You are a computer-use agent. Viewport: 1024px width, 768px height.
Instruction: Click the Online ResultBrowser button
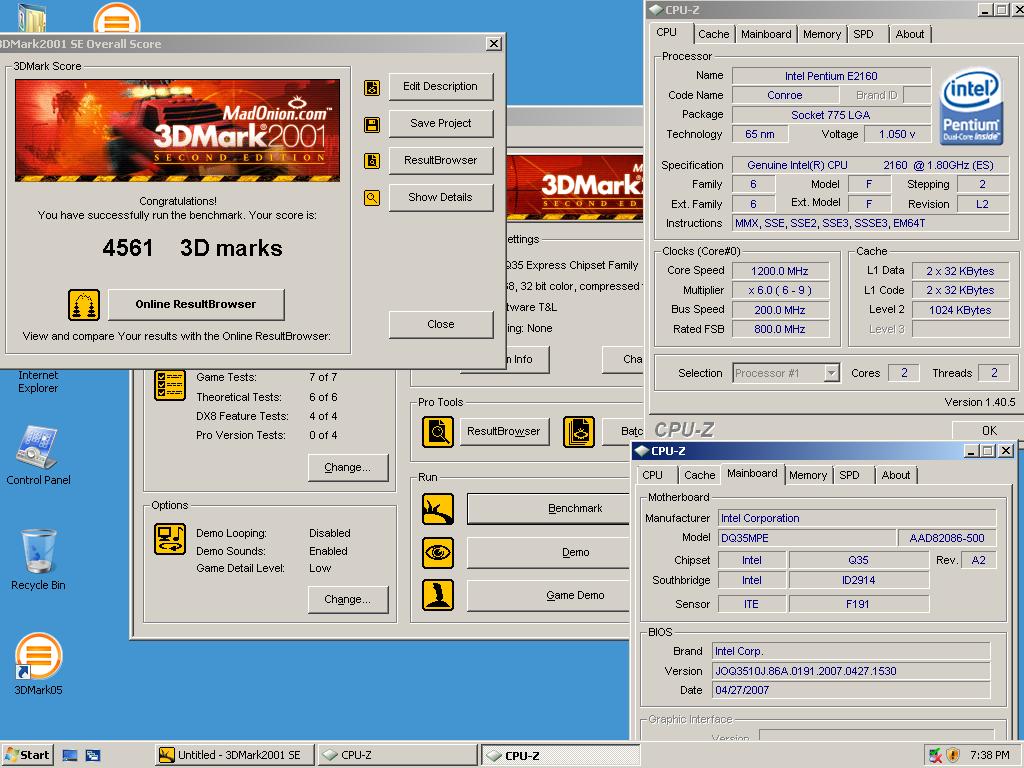coord(196,304)
